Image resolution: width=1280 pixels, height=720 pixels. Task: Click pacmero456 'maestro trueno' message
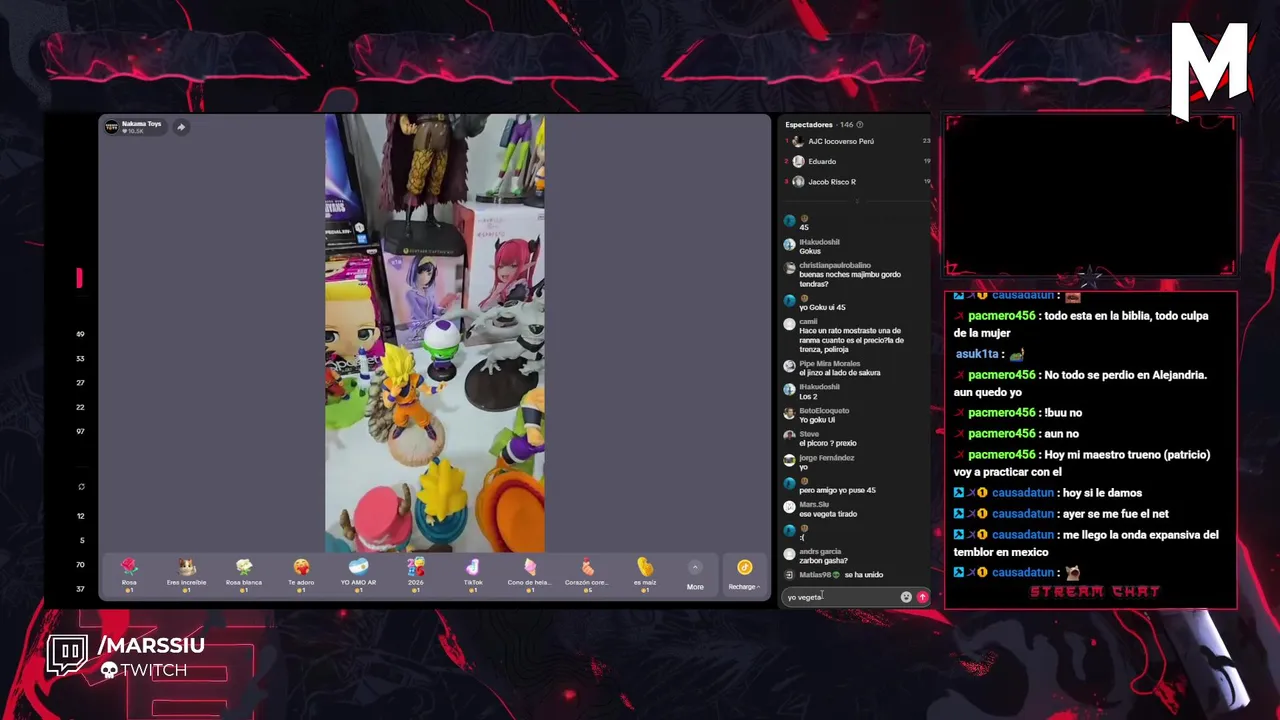pyautogui.click(x=1082, y=463)
